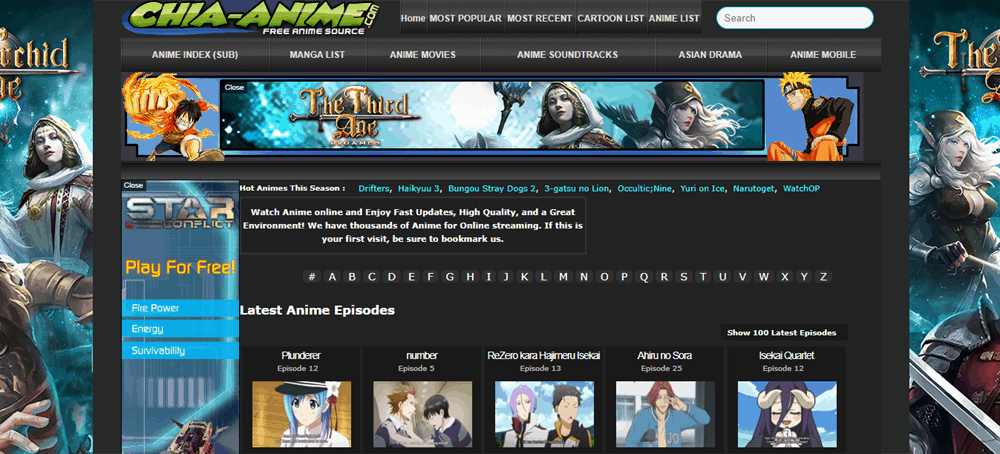Open Ahiru no Sora episode thumbnail

tap(665, 414)
